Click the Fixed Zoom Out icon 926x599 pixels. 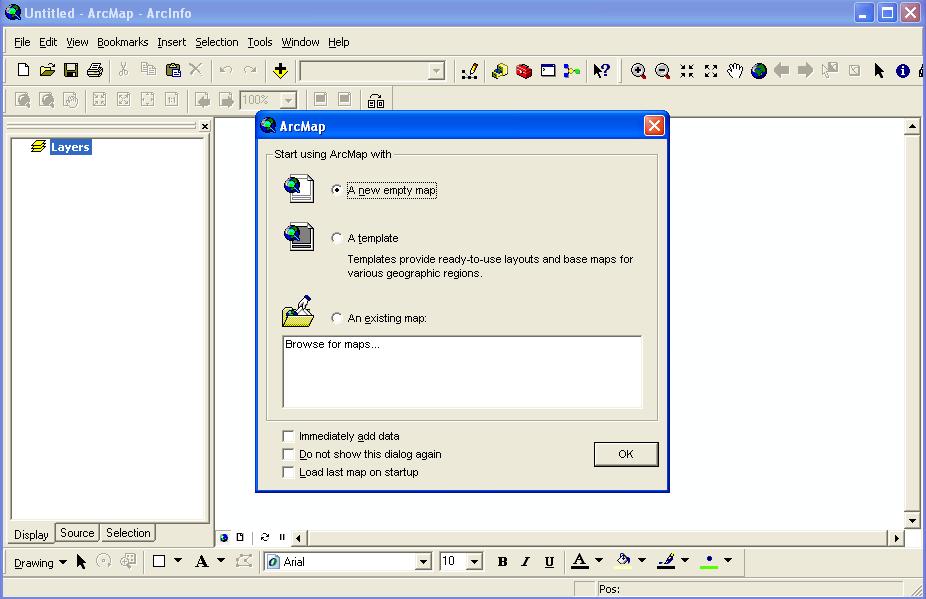[x=711, y=71]
